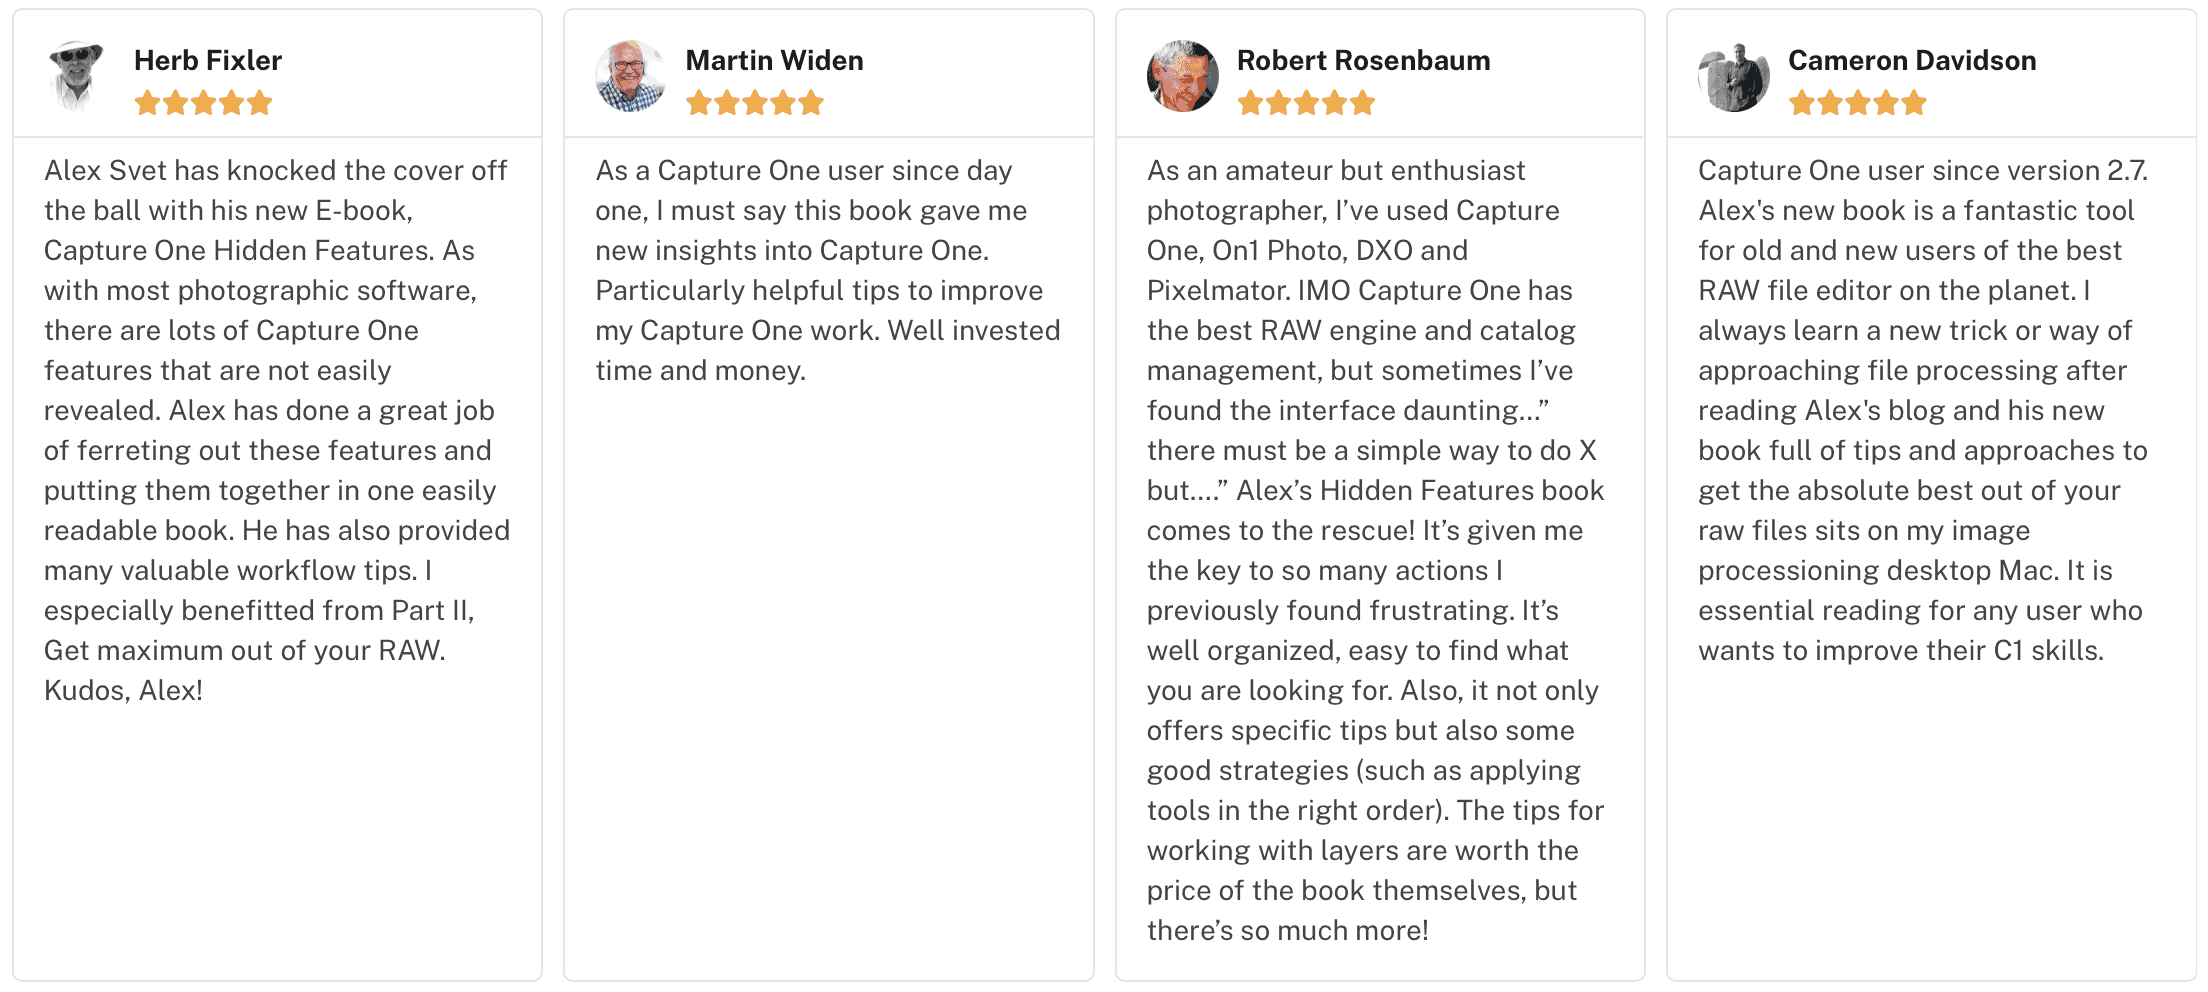Click Herb Fixler's review text about the E-book

[277, 430]
